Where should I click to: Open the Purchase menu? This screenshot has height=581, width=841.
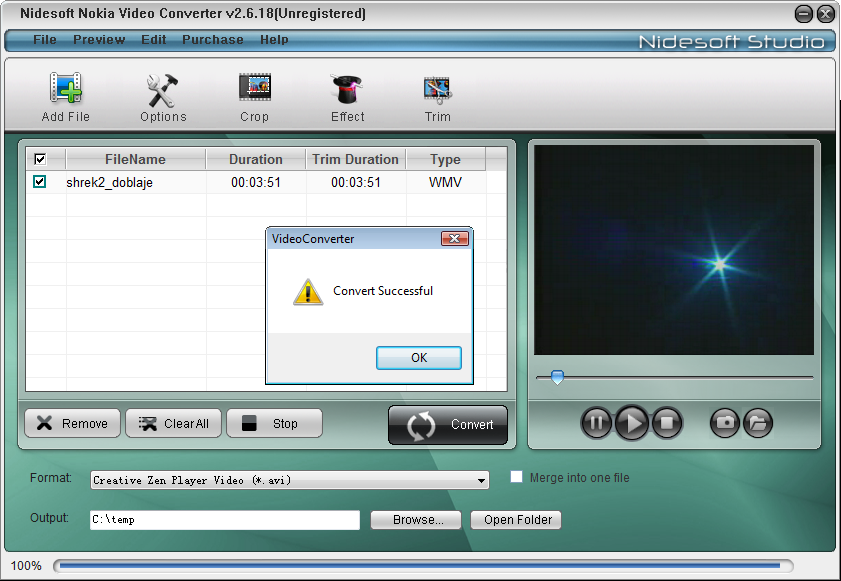click(213, 40)
